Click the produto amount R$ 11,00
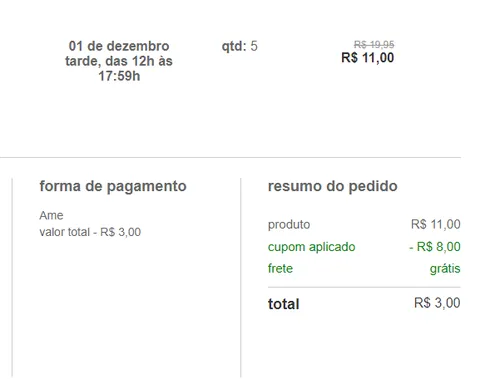 click(x=436, y=224)
